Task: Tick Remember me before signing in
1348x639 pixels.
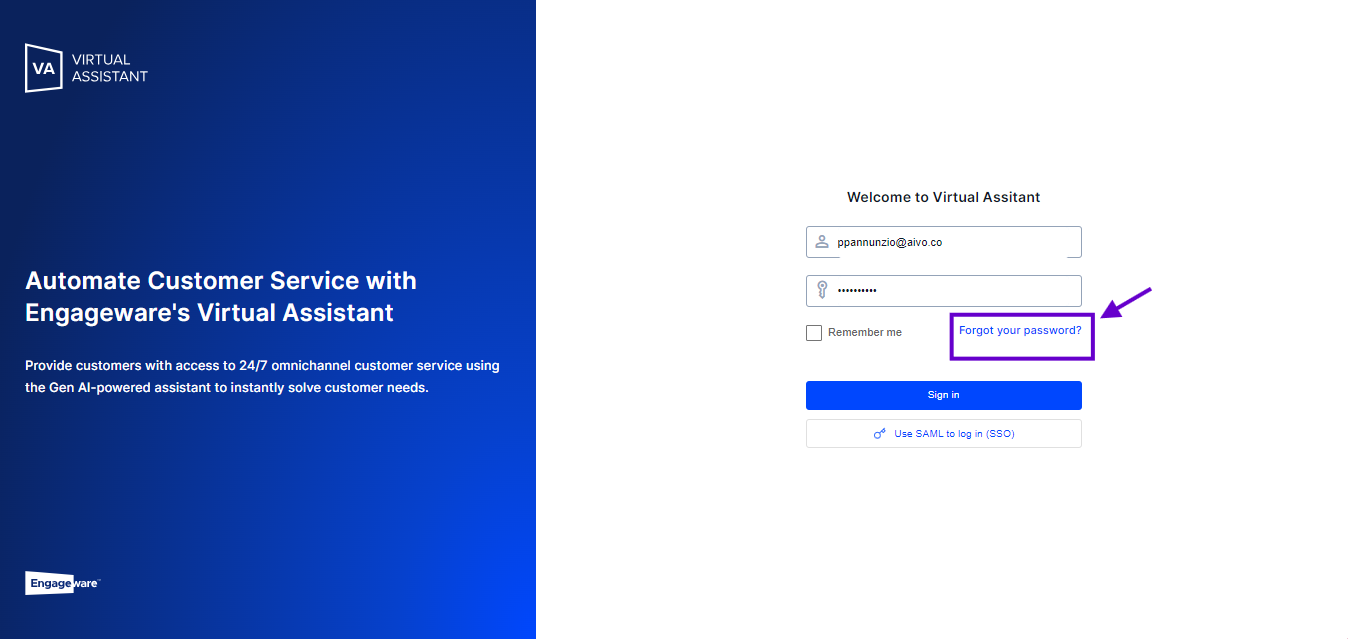Action: click(x=813, y=332)
